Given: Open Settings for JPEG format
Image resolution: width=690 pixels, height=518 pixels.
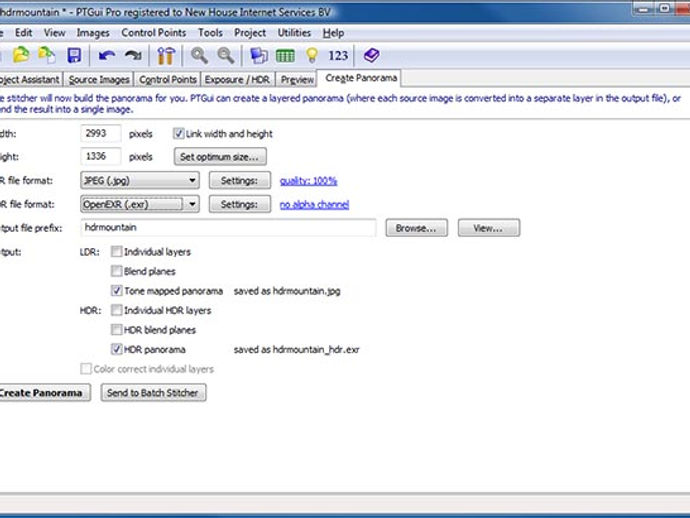Looking at the screenshot, I should [239, 180].
